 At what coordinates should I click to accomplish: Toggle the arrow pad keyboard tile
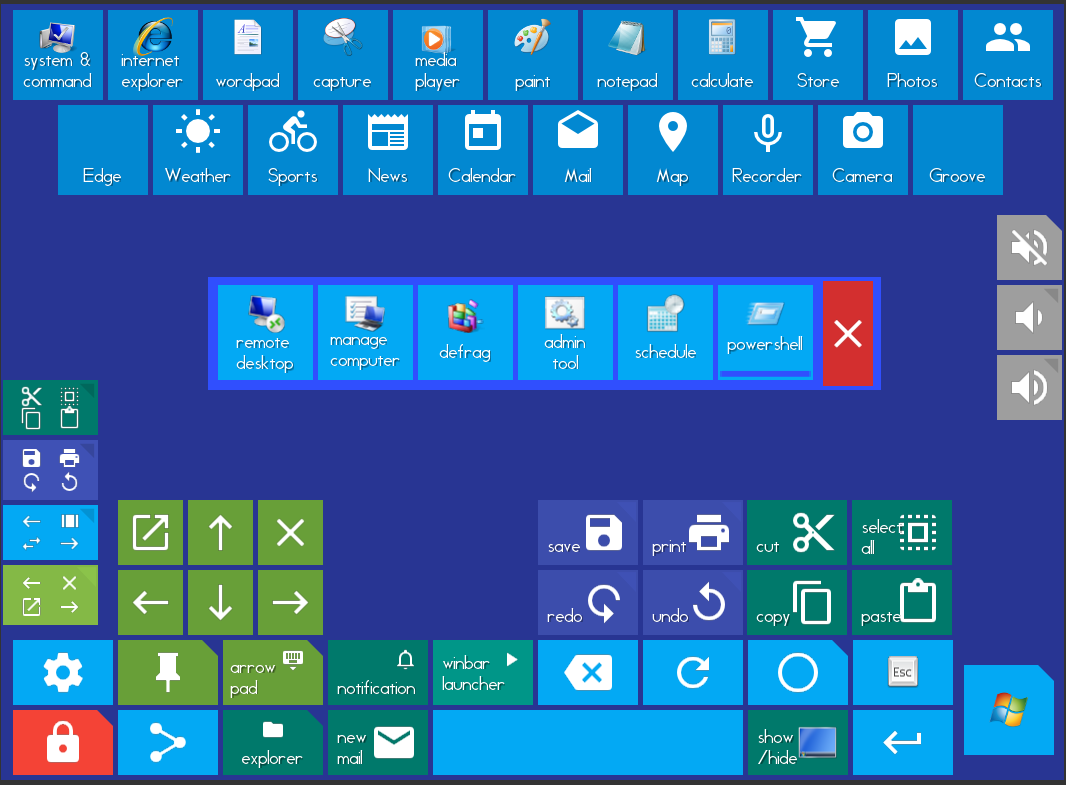point(273,672)
